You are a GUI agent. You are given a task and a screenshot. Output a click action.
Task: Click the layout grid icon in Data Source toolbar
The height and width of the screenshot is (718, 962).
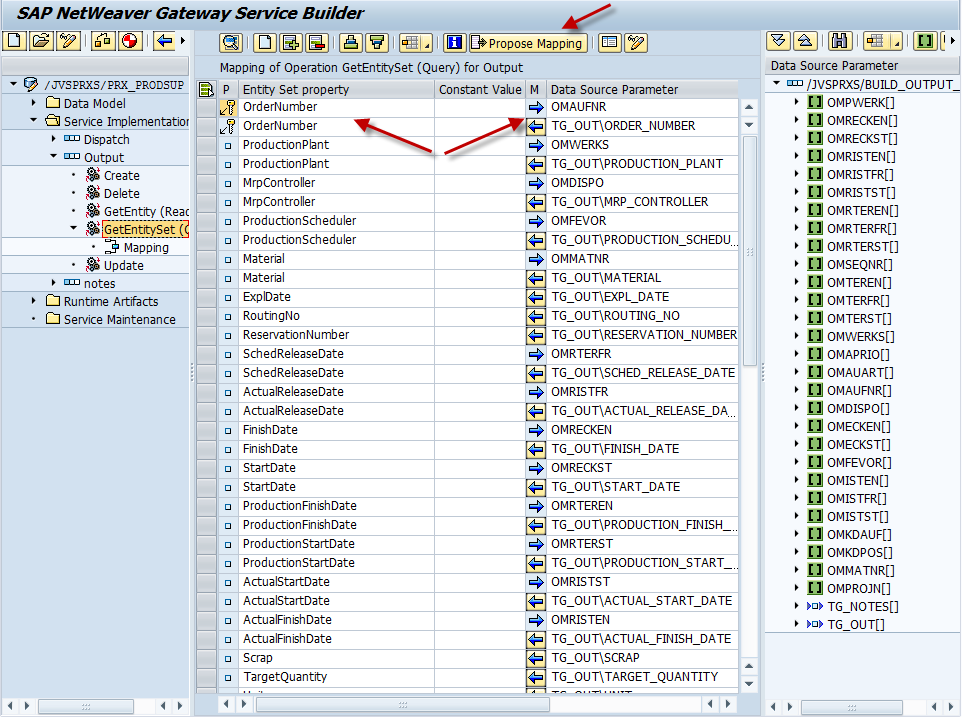874,41
